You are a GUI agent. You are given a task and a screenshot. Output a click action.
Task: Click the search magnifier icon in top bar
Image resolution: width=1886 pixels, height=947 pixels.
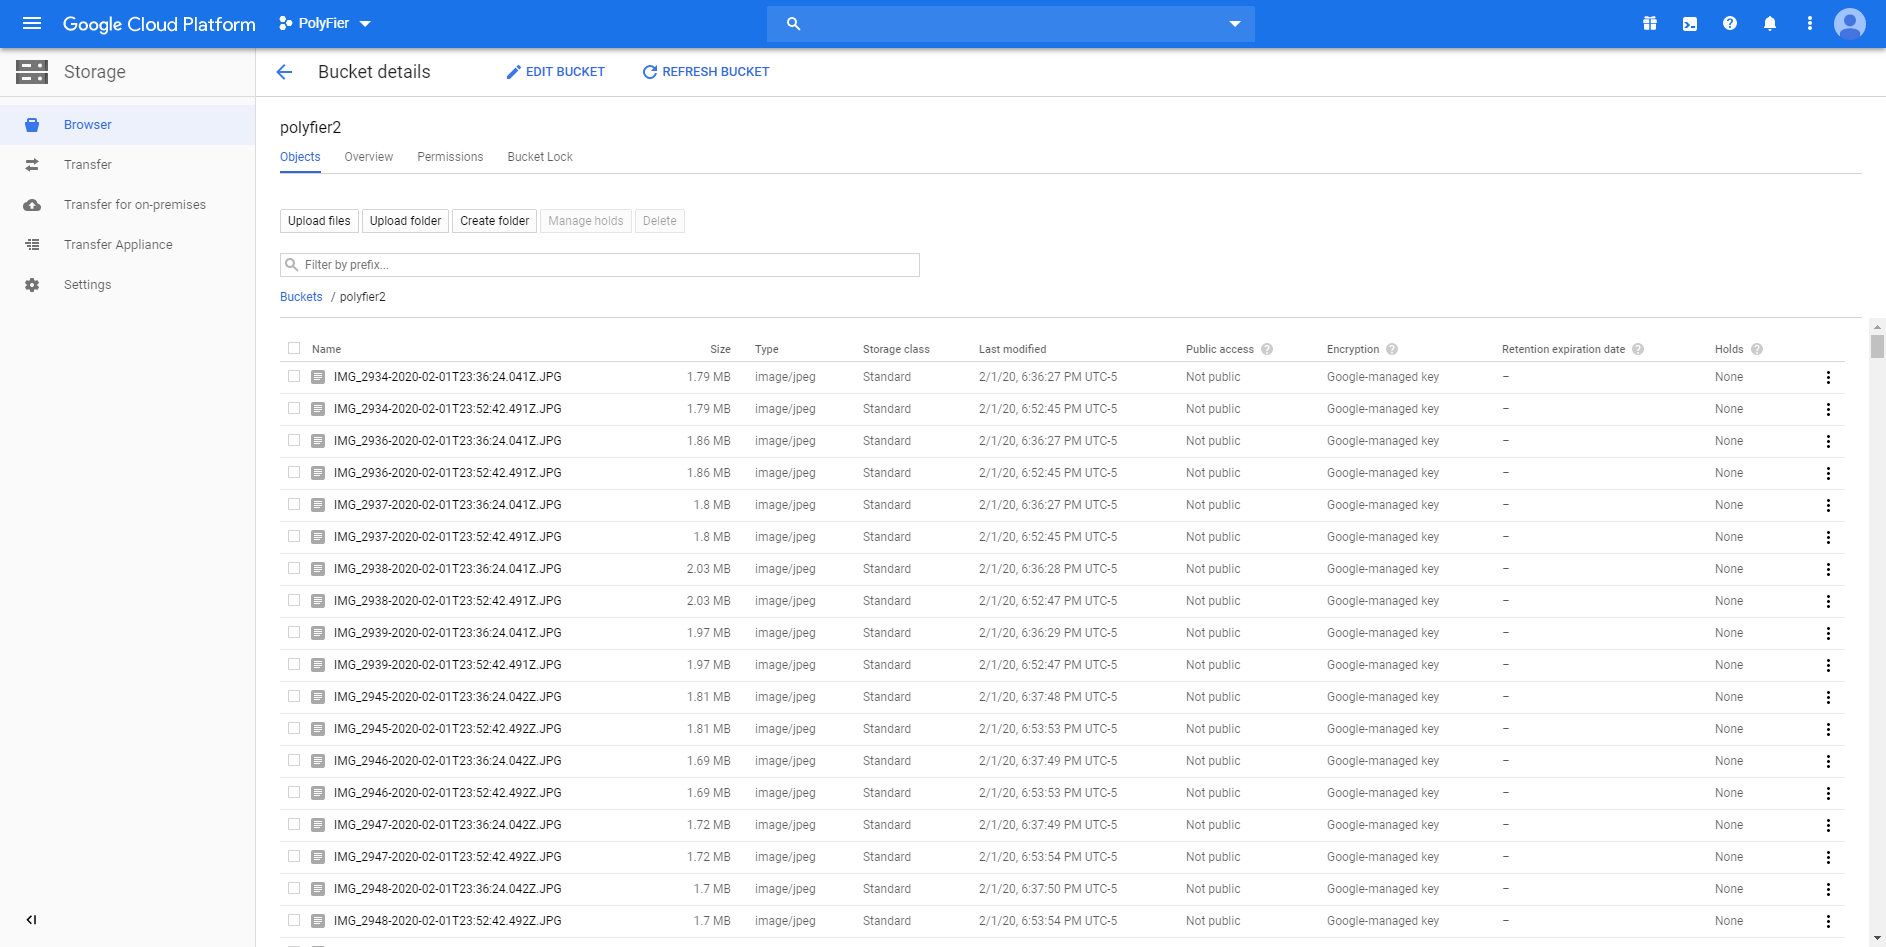tap(793, 23)
